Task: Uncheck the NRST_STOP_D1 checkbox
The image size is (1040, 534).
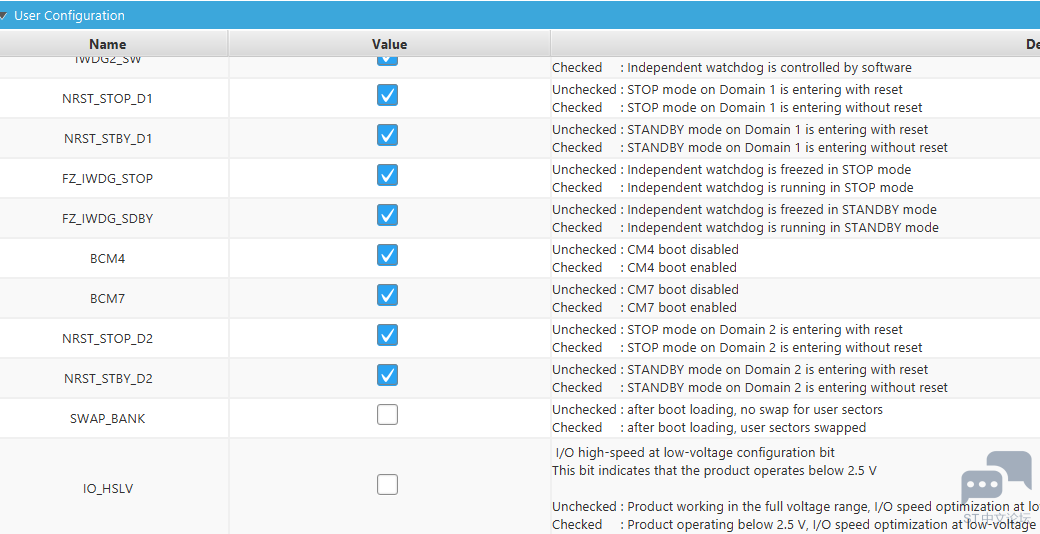Action: [387, 96]
